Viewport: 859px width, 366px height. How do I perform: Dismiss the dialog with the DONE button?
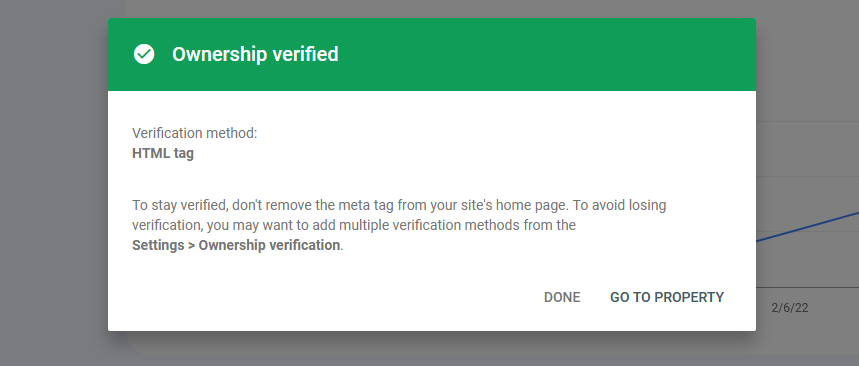click(562, 298)
